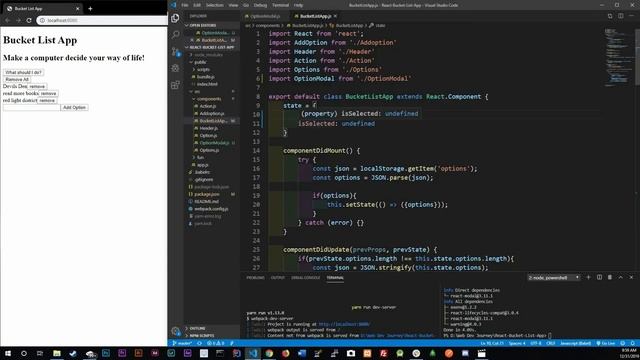Click the Remove All button
This screenshot has width=640, height=360.
click(x=17, y=79)
